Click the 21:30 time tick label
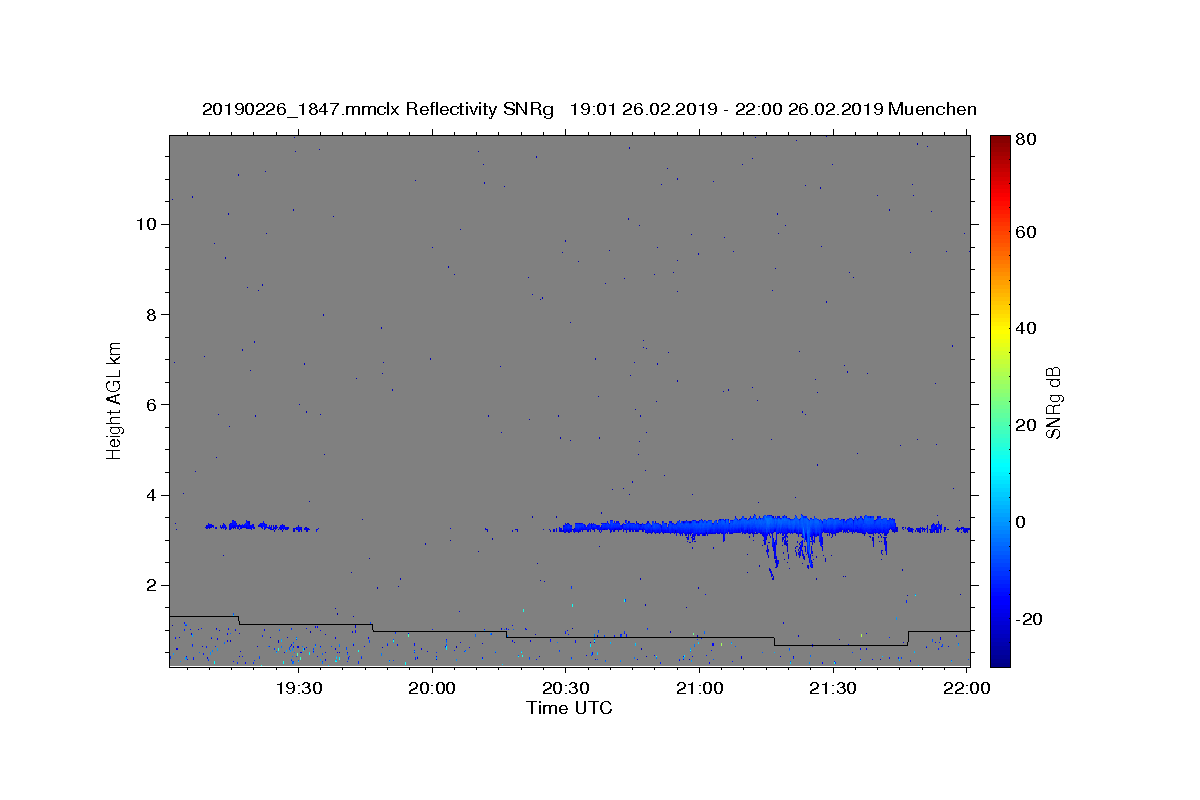Viewport: 1200px width, 800px height. tap(833, 688)
